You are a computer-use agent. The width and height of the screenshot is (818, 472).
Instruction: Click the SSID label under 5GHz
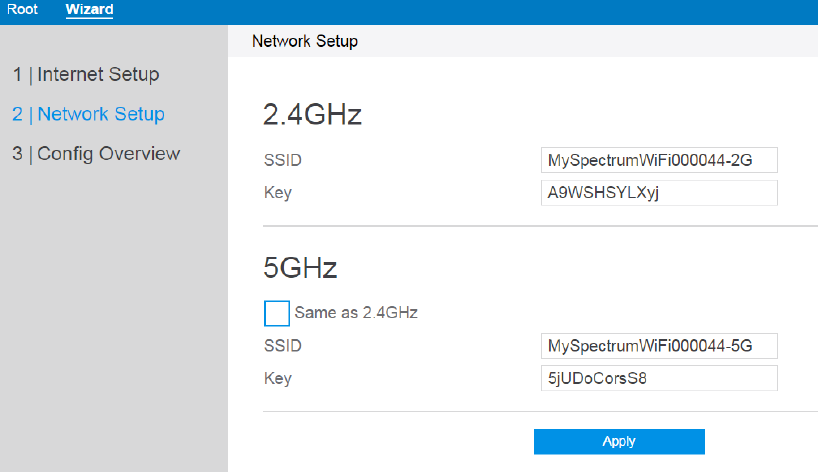[282, 346]
